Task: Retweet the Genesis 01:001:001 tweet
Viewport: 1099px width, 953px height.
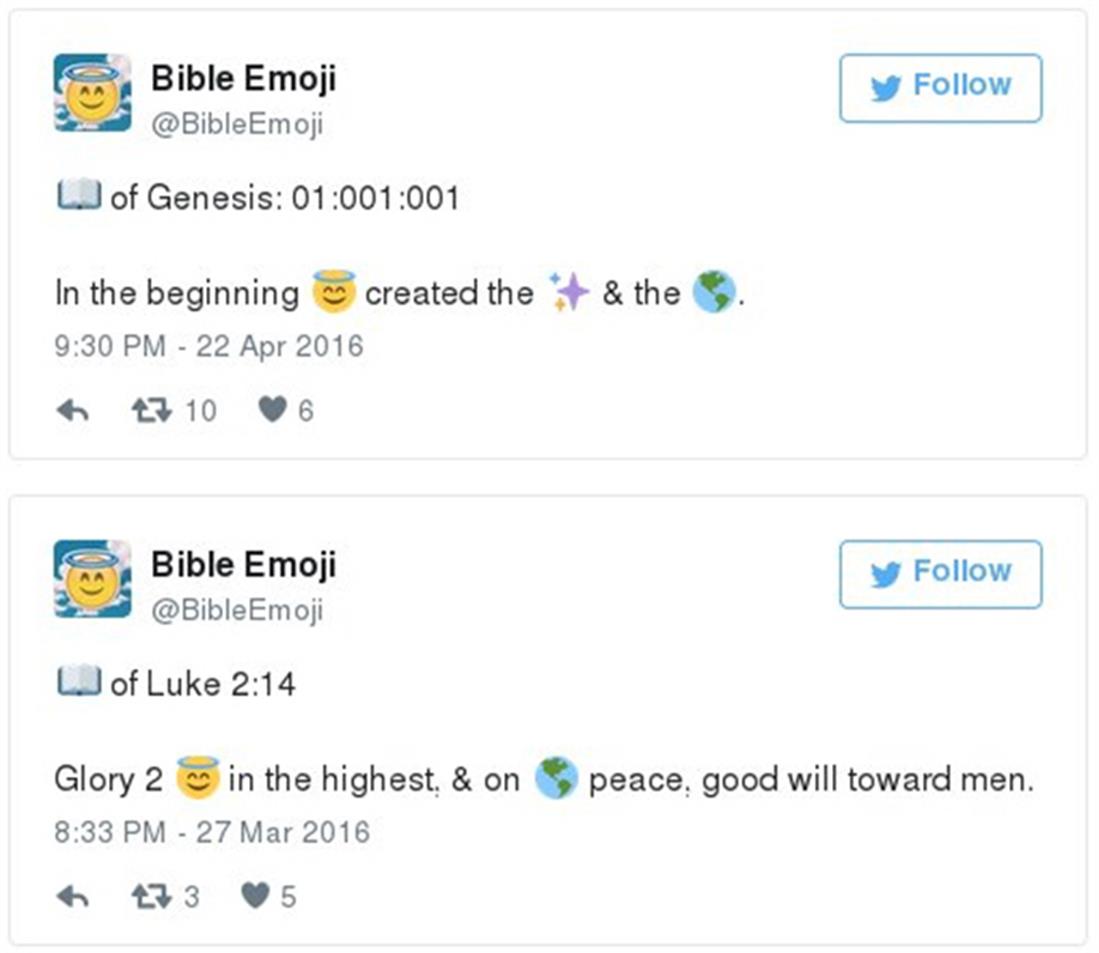Action: [152, 410]
